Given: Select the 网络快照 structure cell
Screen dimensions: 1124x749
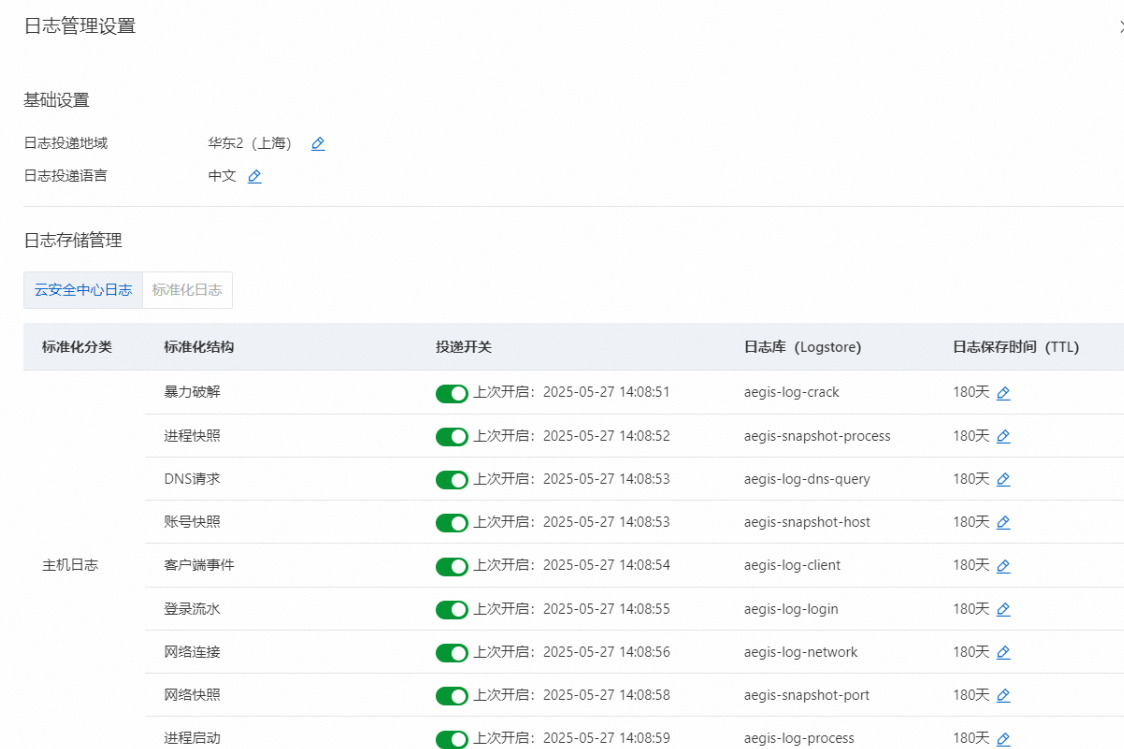Looking at the screenshot, I should 192,695.
